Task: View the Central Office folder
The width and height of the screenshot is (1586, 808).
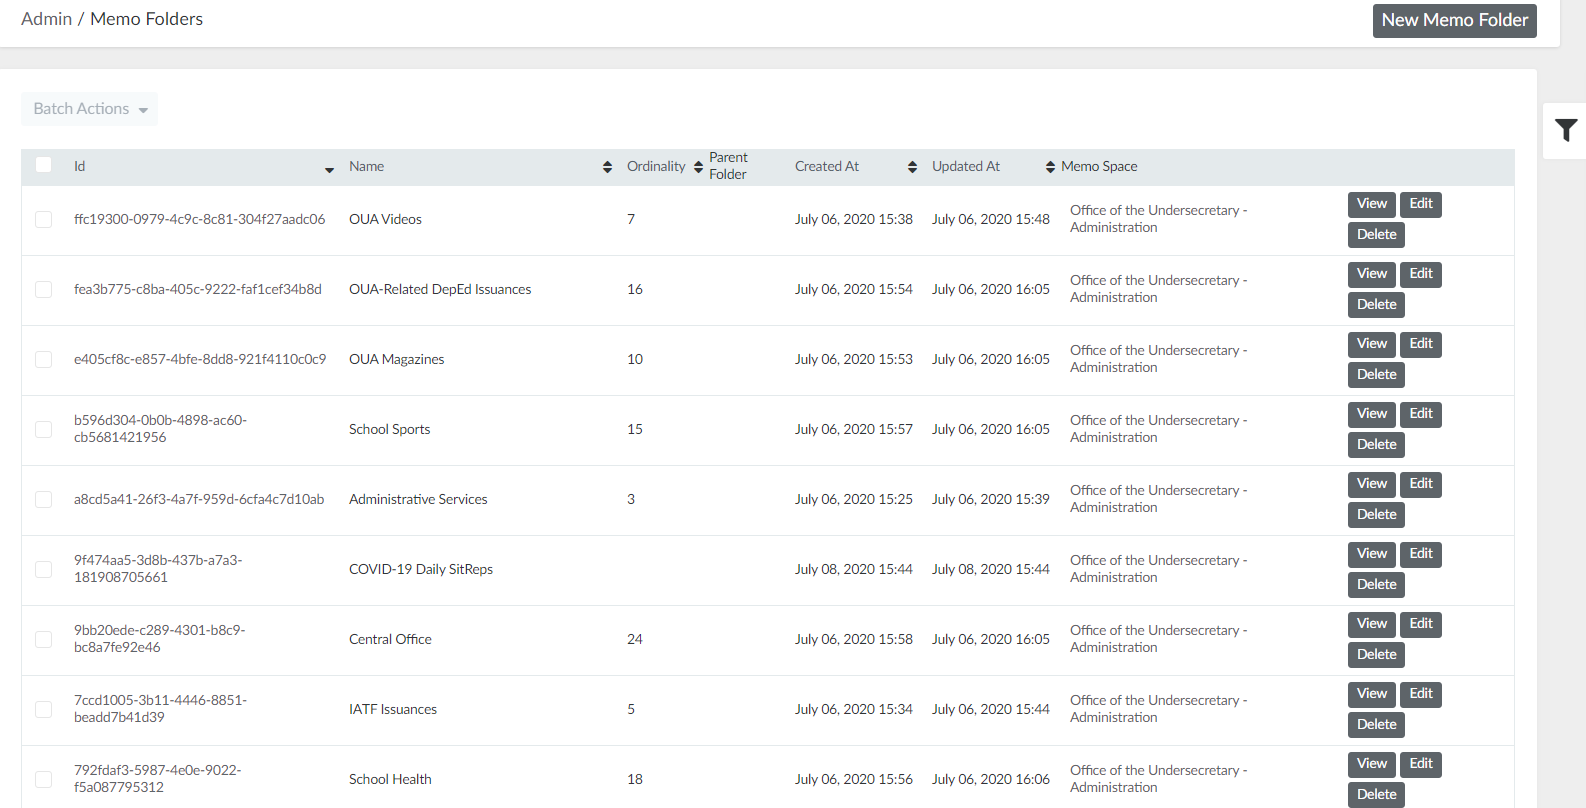Action: click(x=1371, y=624)
